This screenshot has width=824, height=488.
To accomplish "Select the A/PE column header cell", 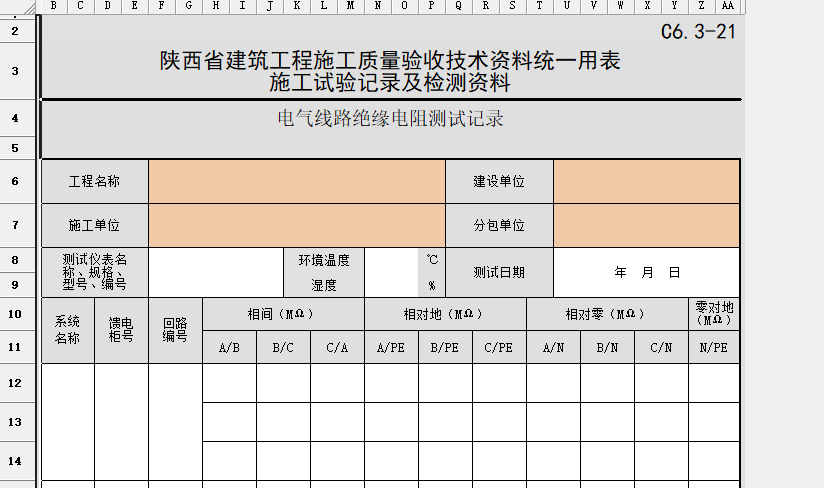I will click(x=391, y=347).
